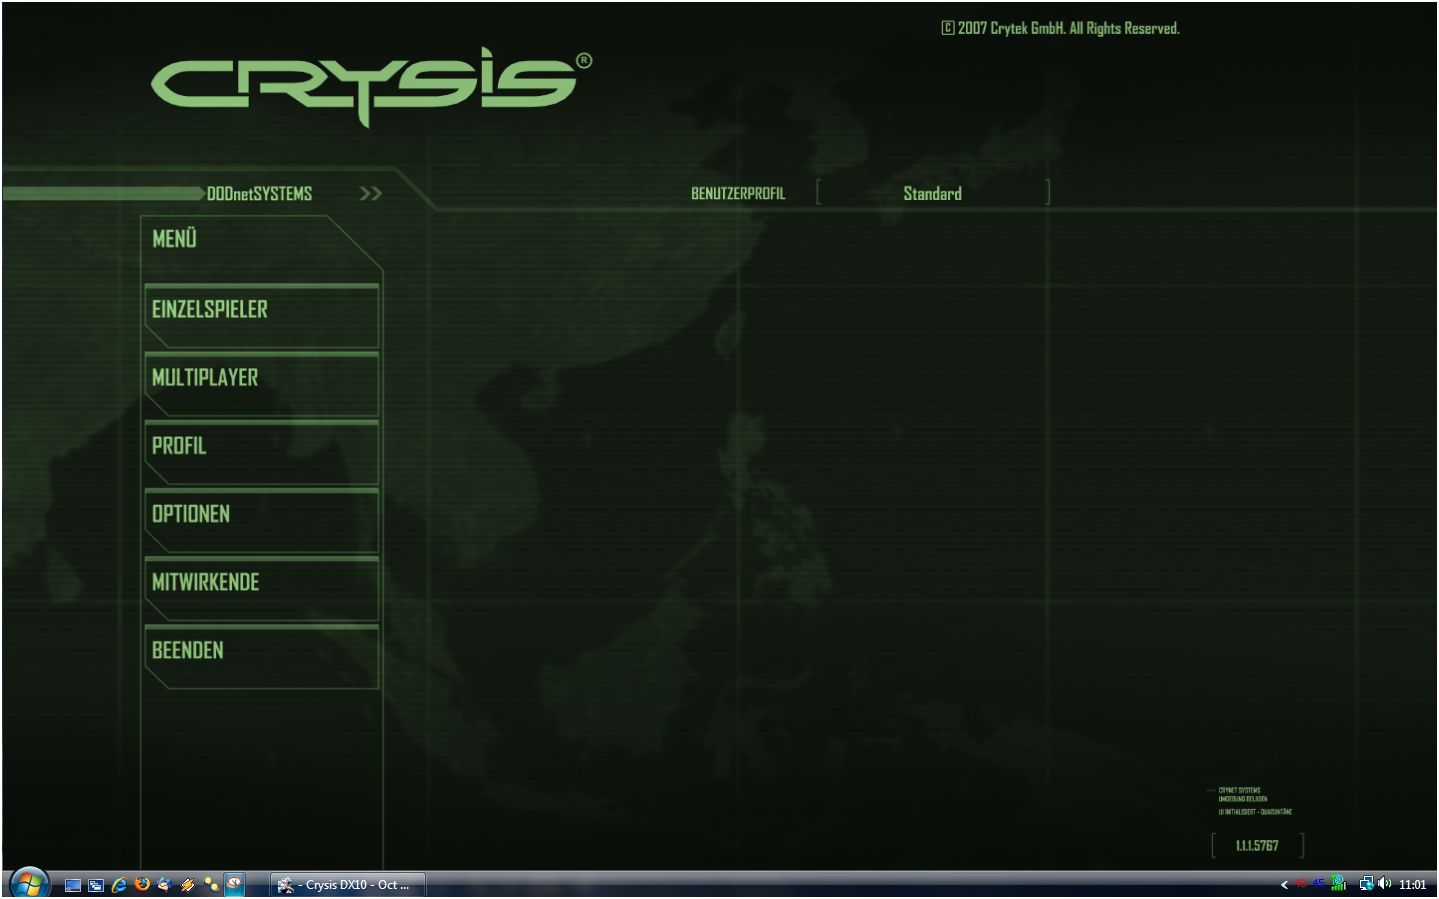Click the red temperature tray icon
This screenshot has width=1439, height=899.
click(x=1301, y=884)
